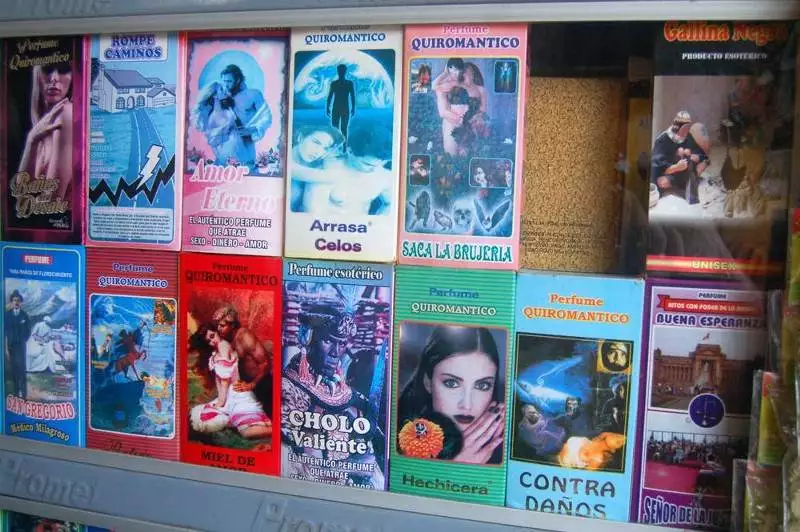Click the UNISEX label under Gallina Negra
Screen dimensions: 800x532
coord(713,265)
